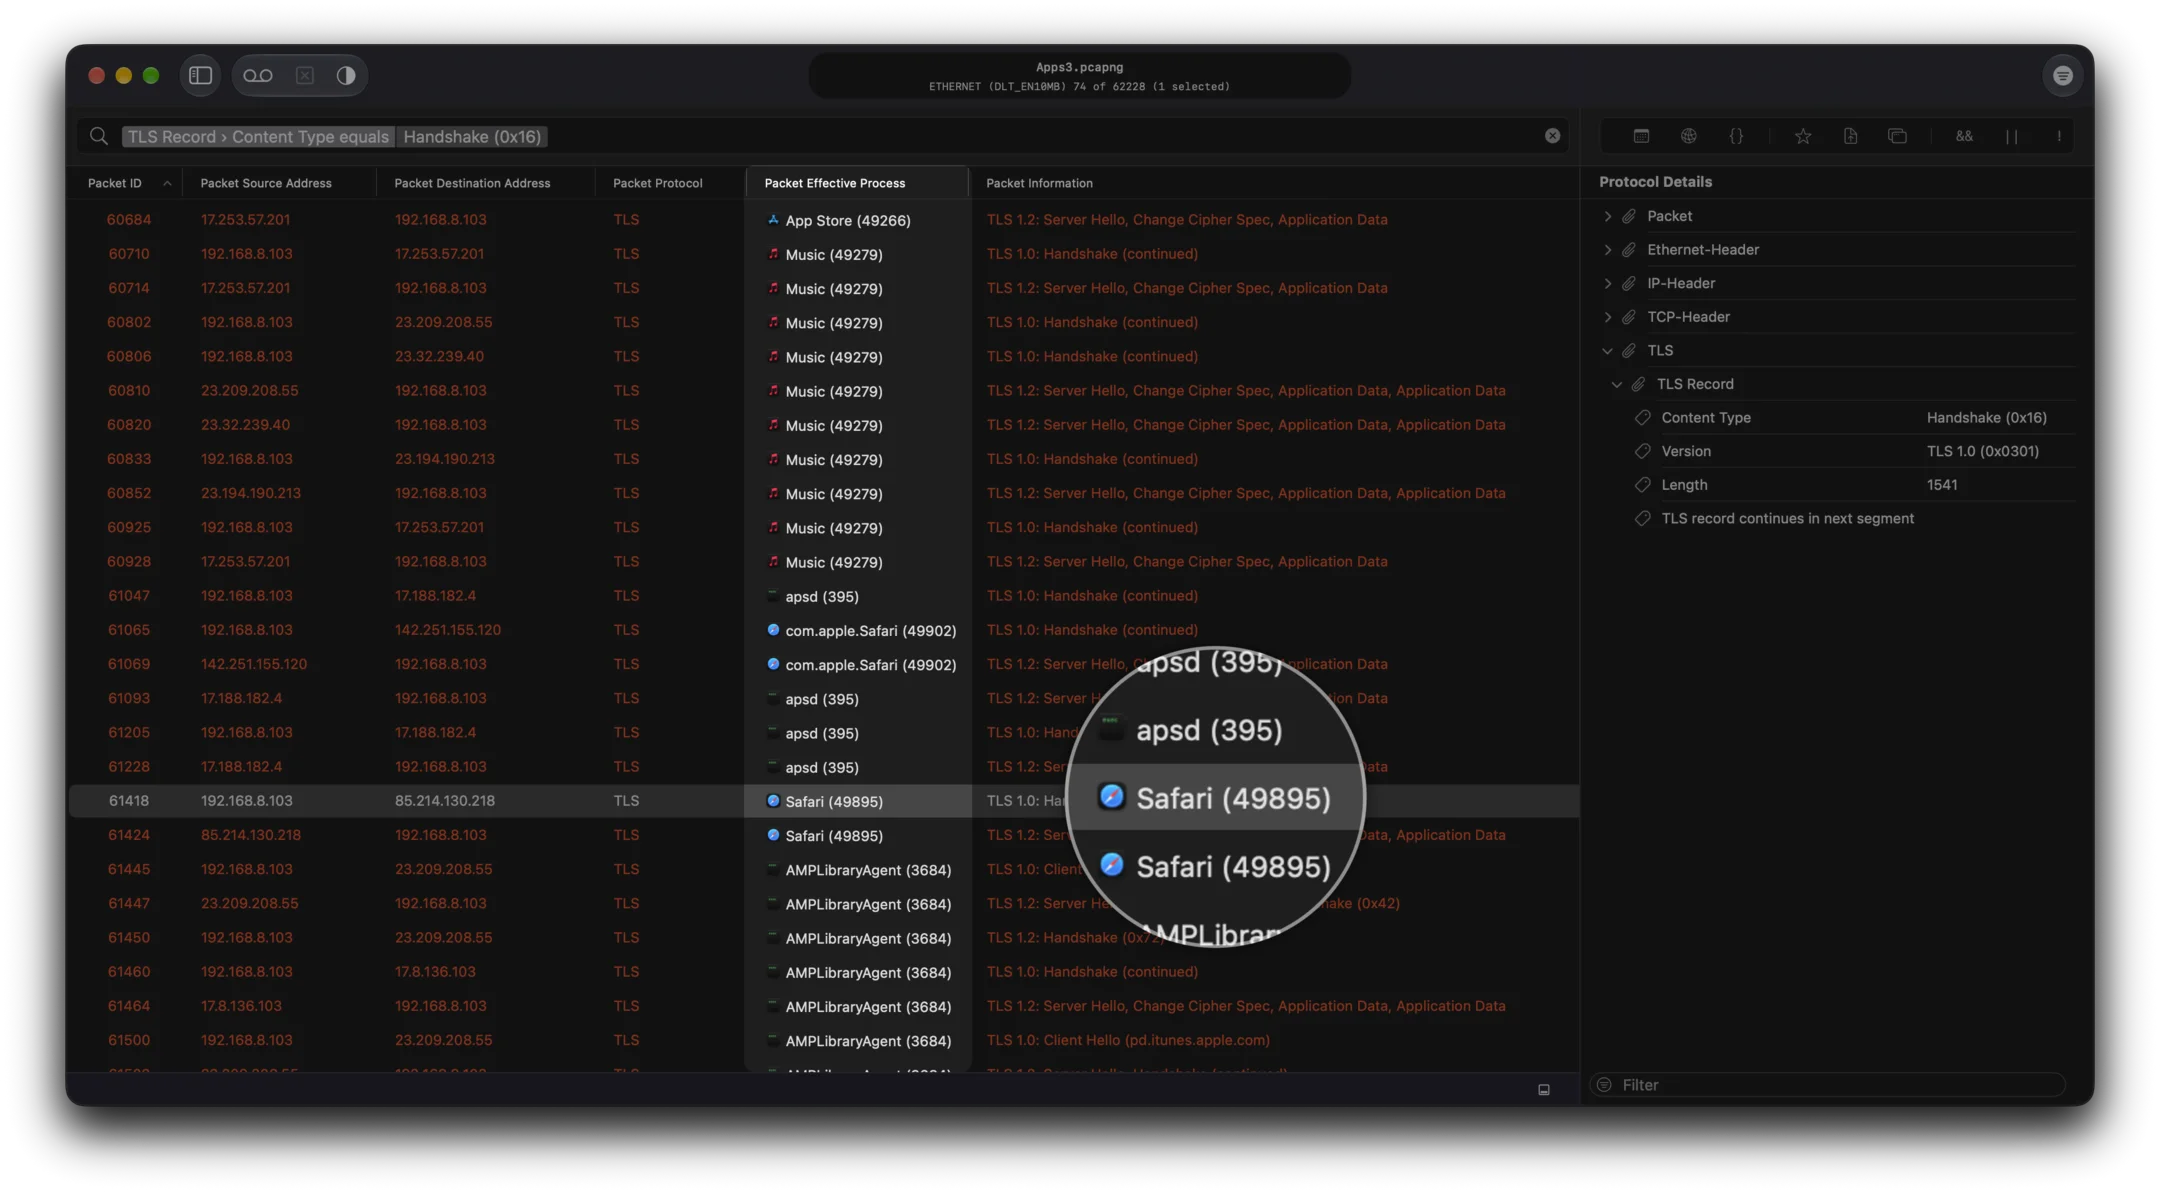This screenshot has height=1193, width=2160.
Task: Click the stacked windows icon
Action: 1897,136
